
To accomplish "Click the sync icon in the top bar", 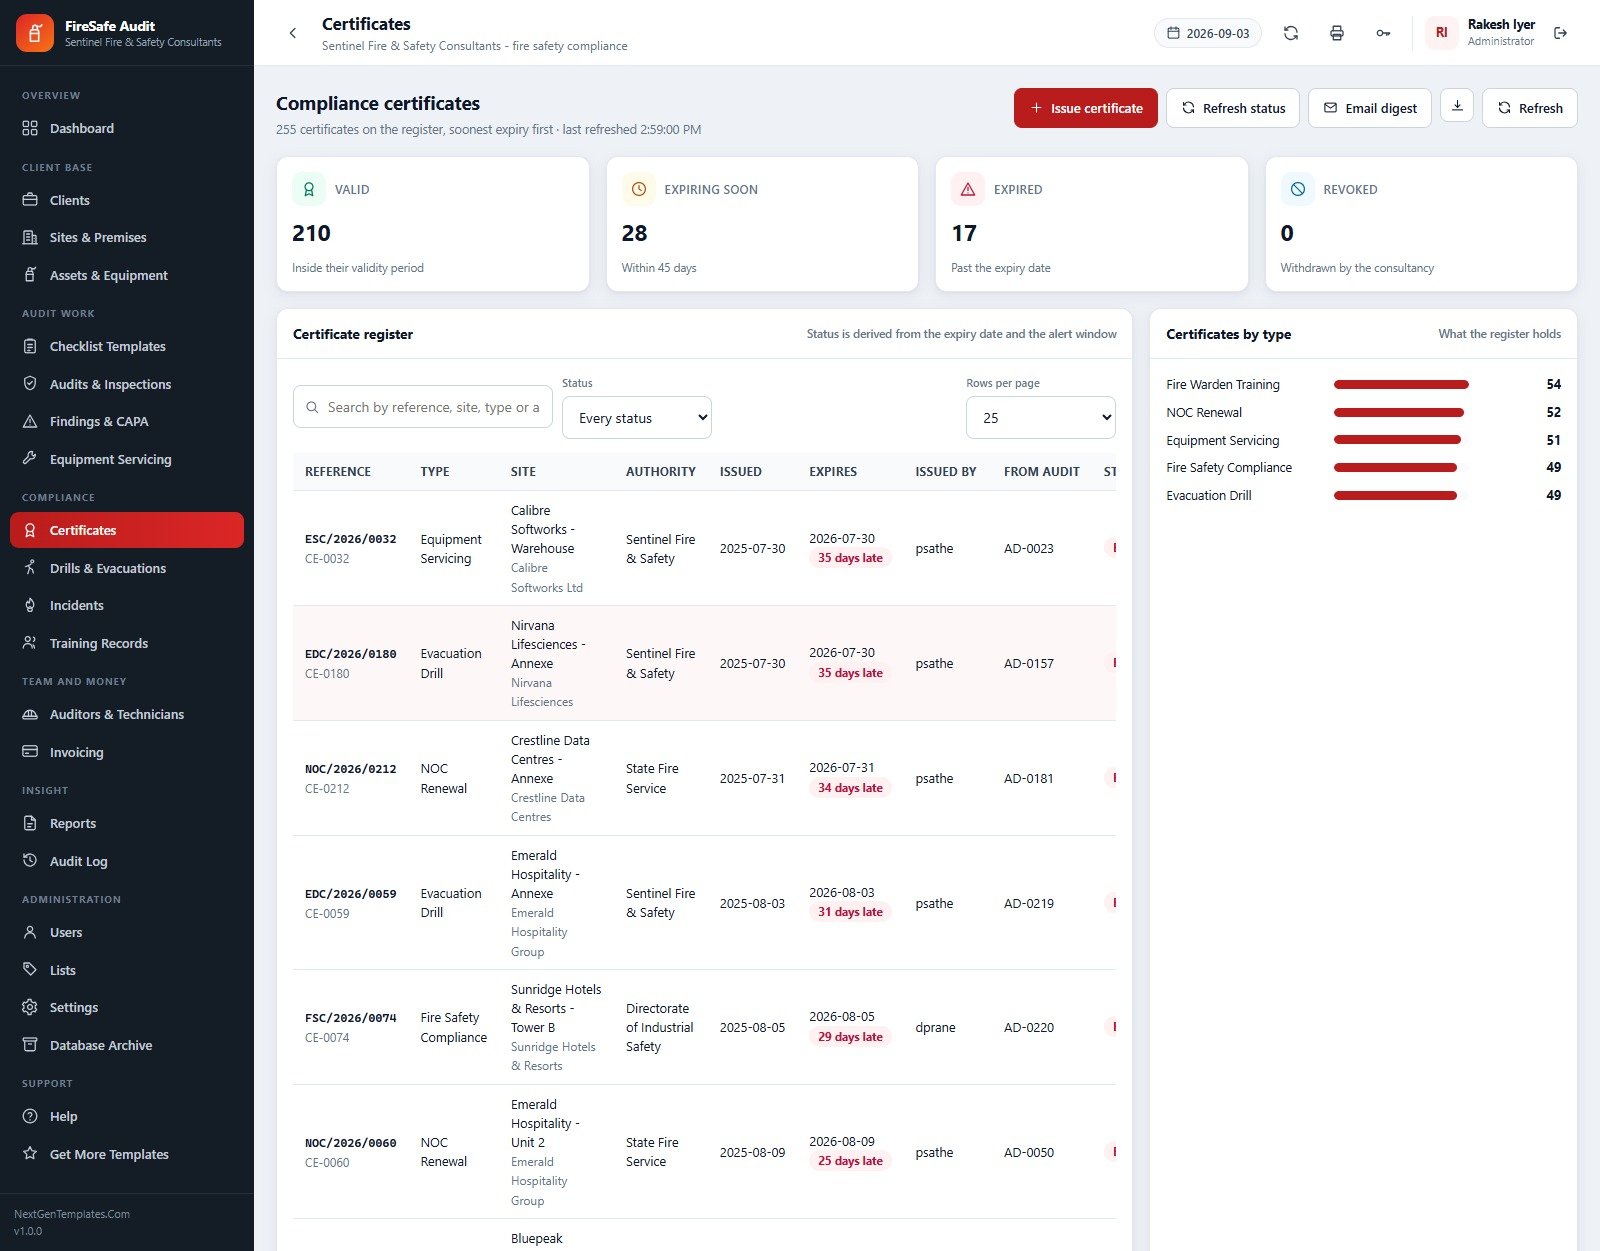I will pos(1291,33).
